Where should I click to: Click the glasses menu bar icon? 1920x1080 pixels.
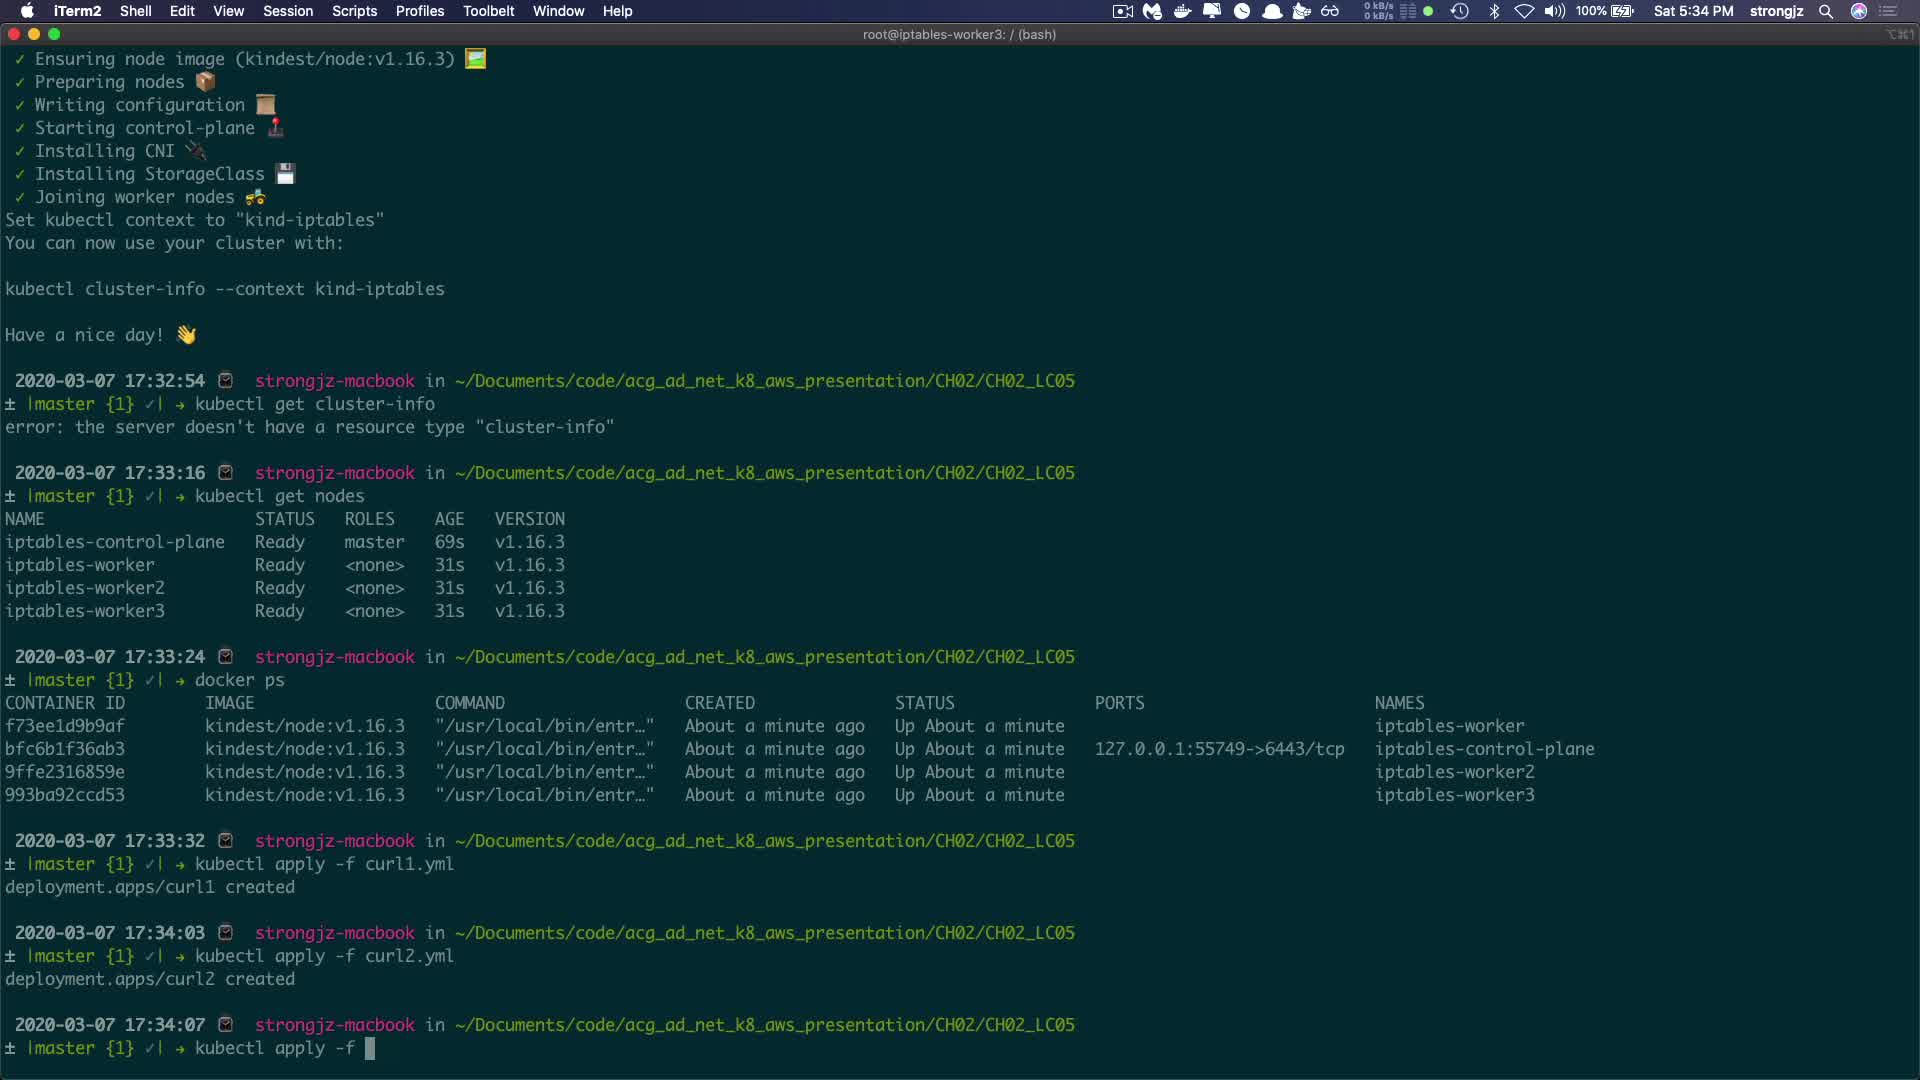click(x=1330, y=11)
